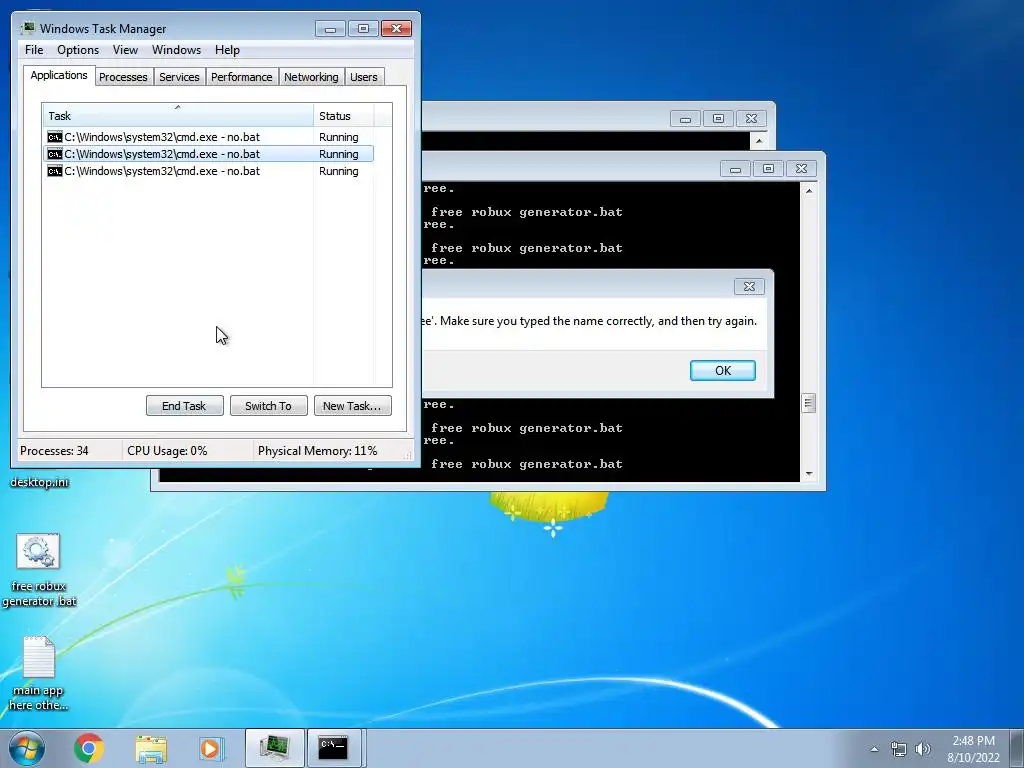Show hidden tray icons arrow
This screenshot has width=1024, height=768.
tap(874, 749)
